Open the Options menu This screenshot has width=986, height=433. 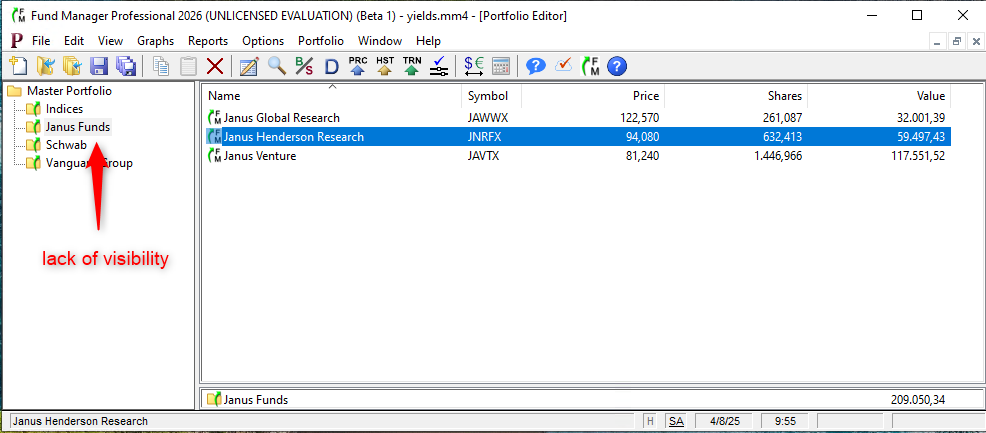(x=263, y=41)
